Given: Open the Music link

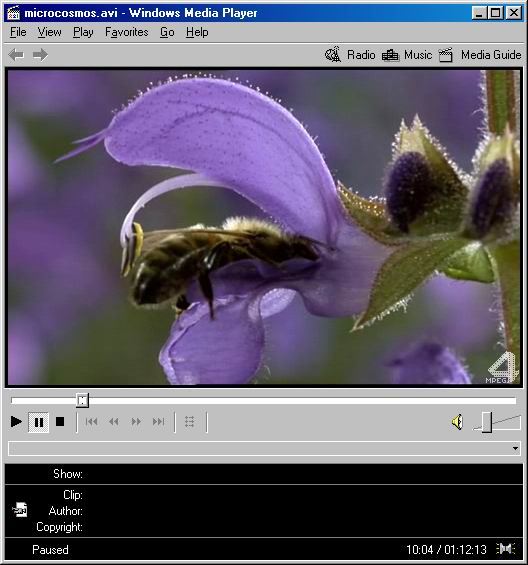Looking at the screenshot, I should (407, 55).
